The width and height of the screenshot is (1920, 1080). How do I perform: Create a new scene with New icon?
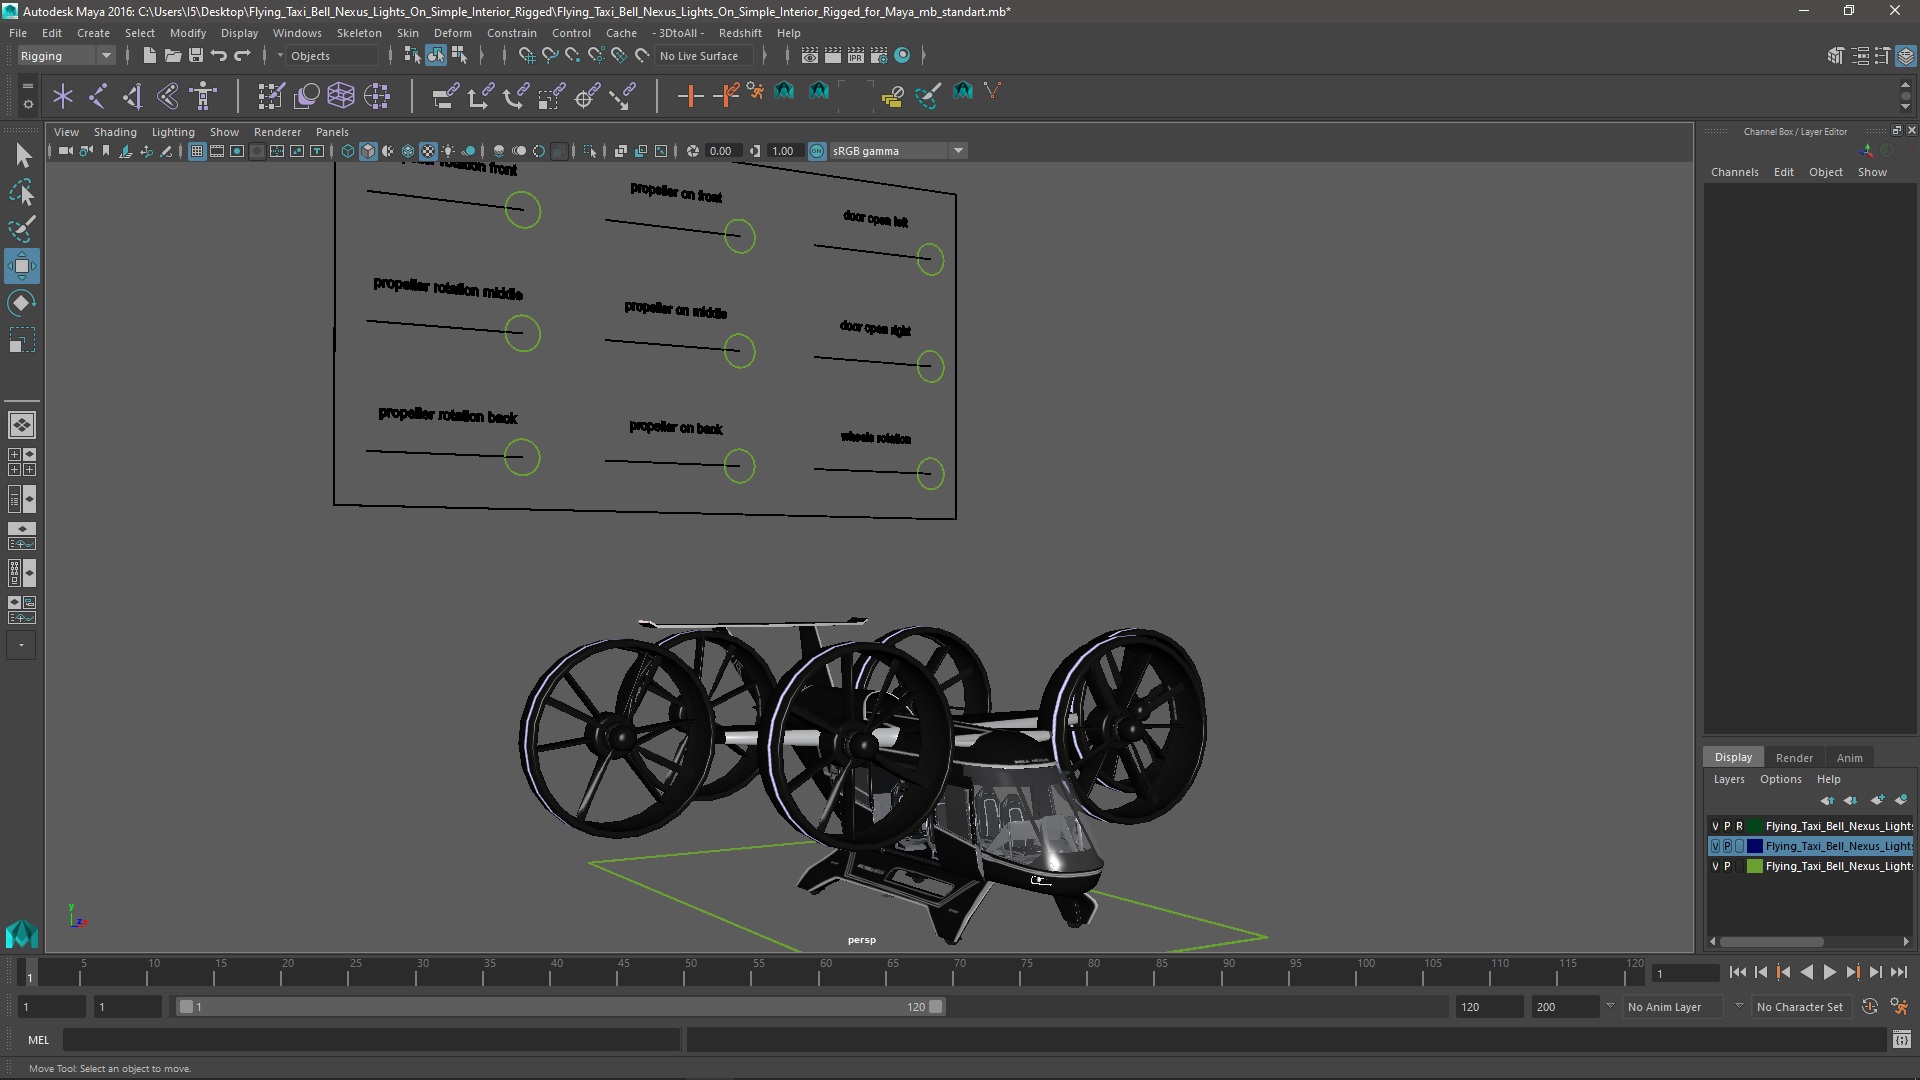click(149, 56)
